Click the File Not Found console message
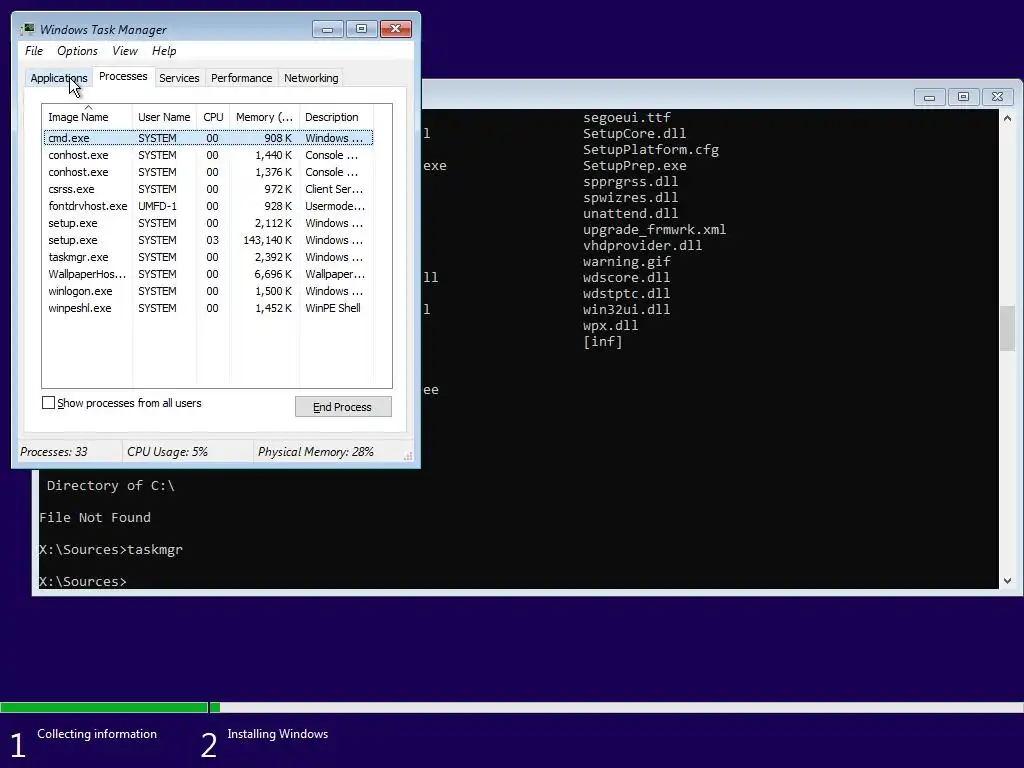 tap(95, 517)
